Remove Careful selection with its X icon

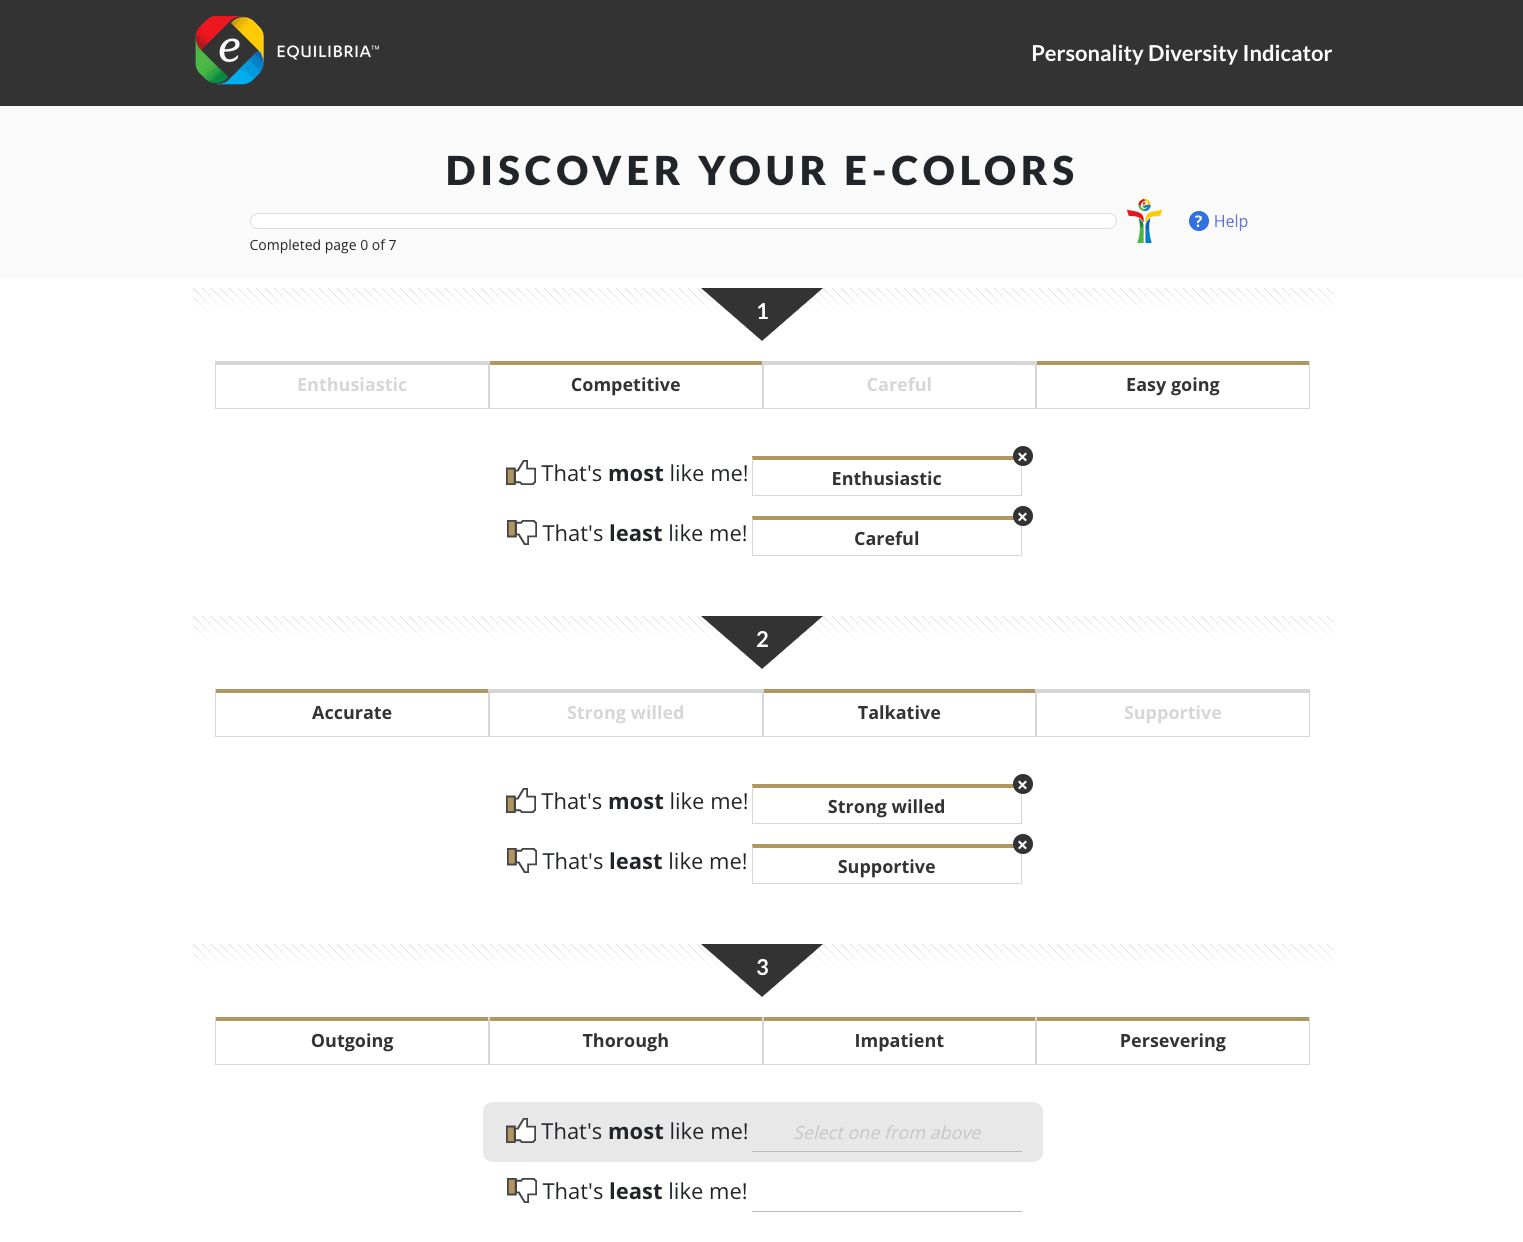tap(1022, 516)
